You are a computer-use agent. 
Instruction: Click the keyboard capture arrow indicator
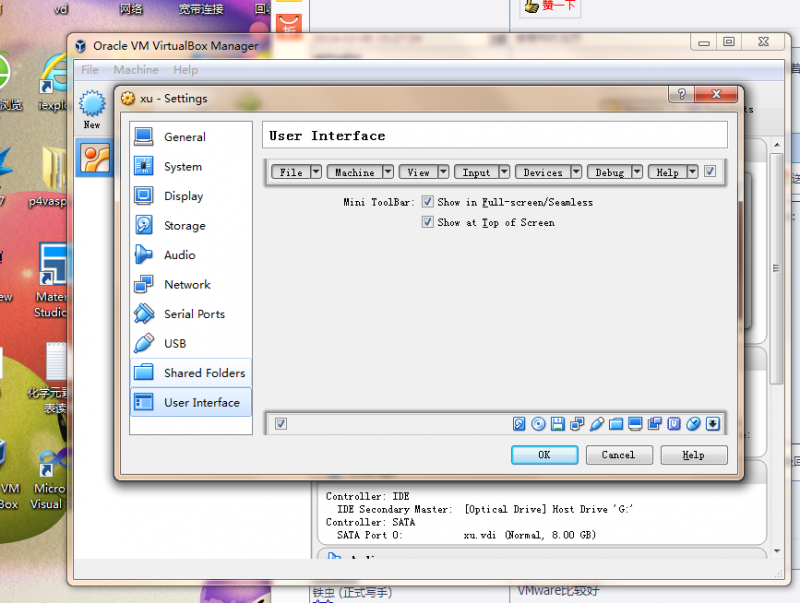tap(713, 424)
